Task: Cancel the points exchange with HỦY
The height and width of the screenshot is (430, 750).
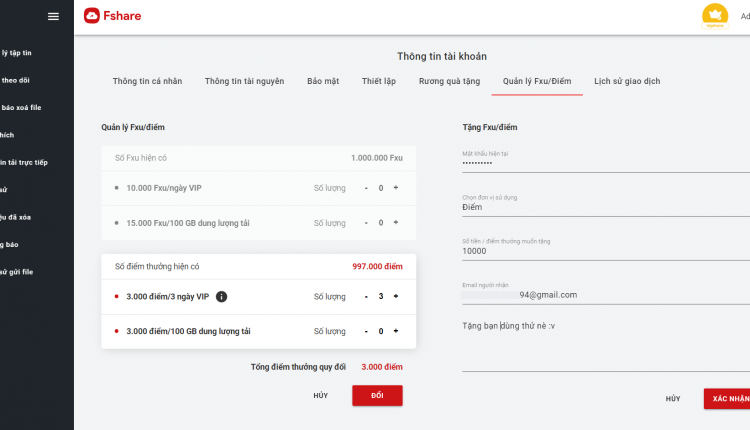Action: coord(320,396)
